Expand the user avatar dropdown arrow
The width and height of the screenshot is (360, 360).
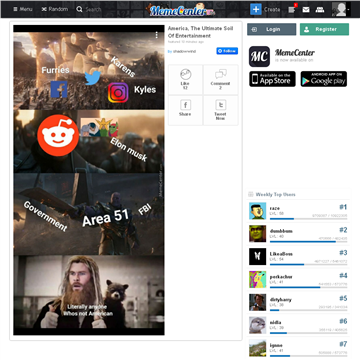pos(348,10)
